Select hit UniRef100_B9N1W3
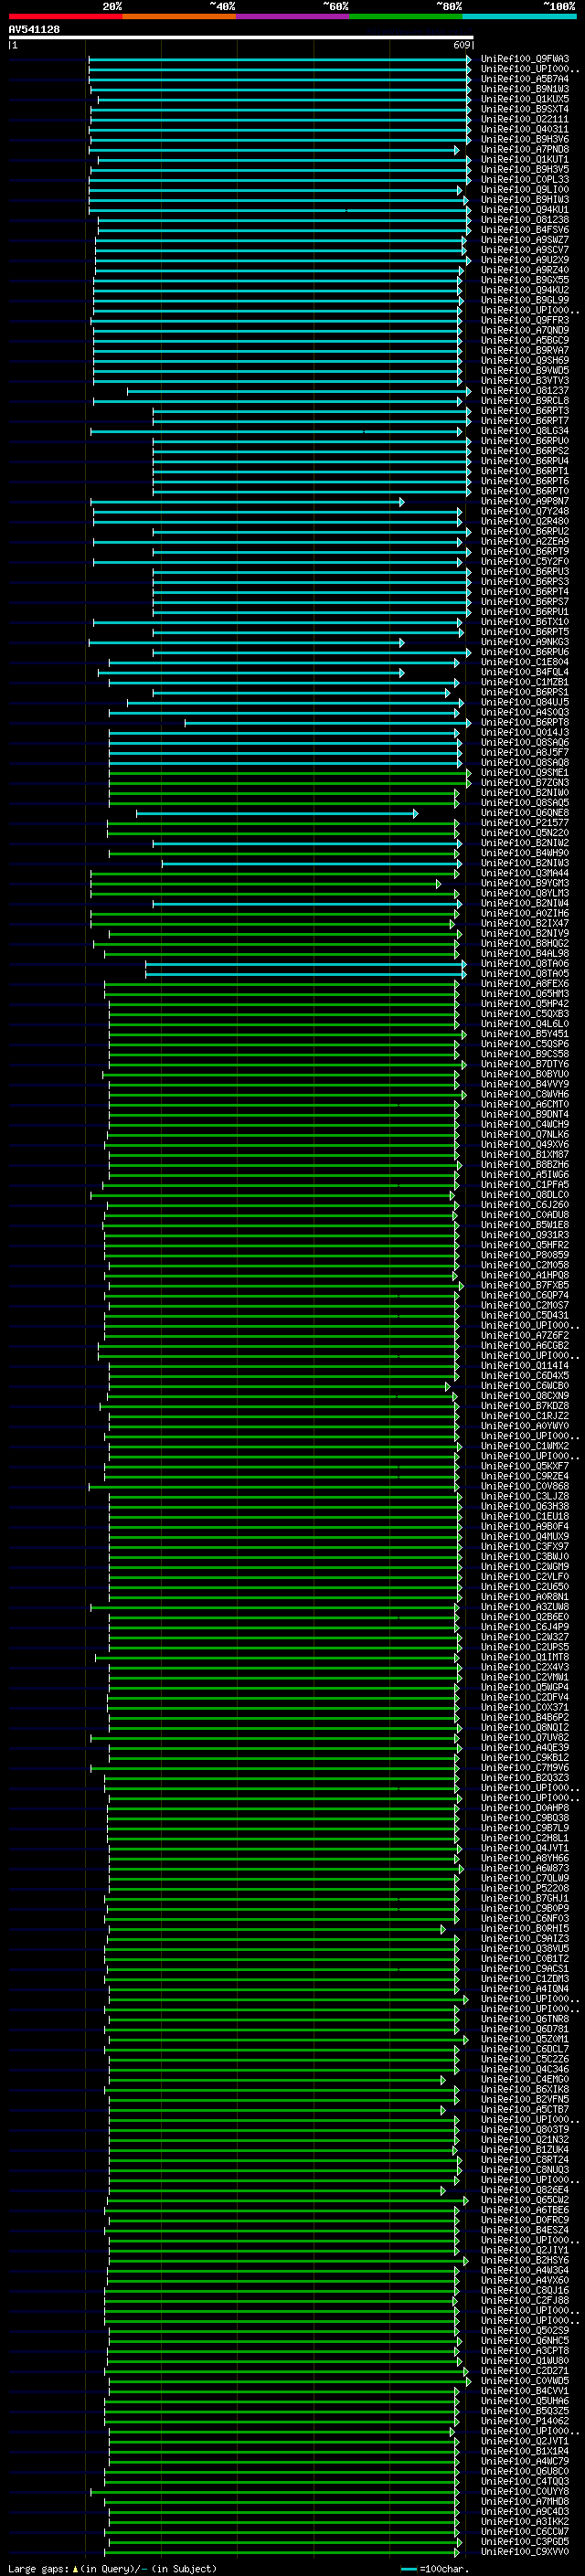 (525, 89)
